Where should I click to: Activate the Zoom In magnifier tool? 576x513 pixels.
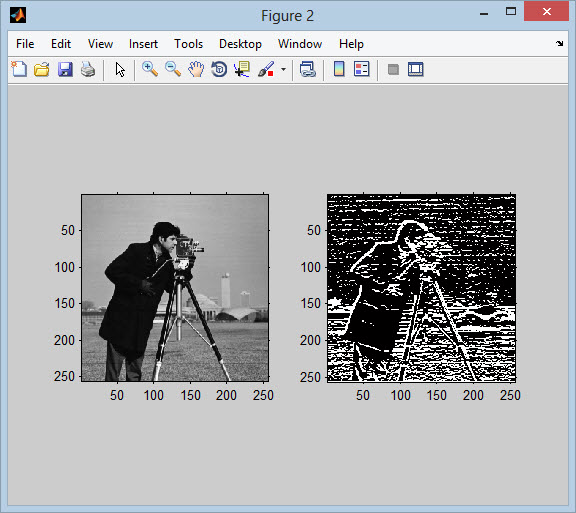click(x=150, y=69)
